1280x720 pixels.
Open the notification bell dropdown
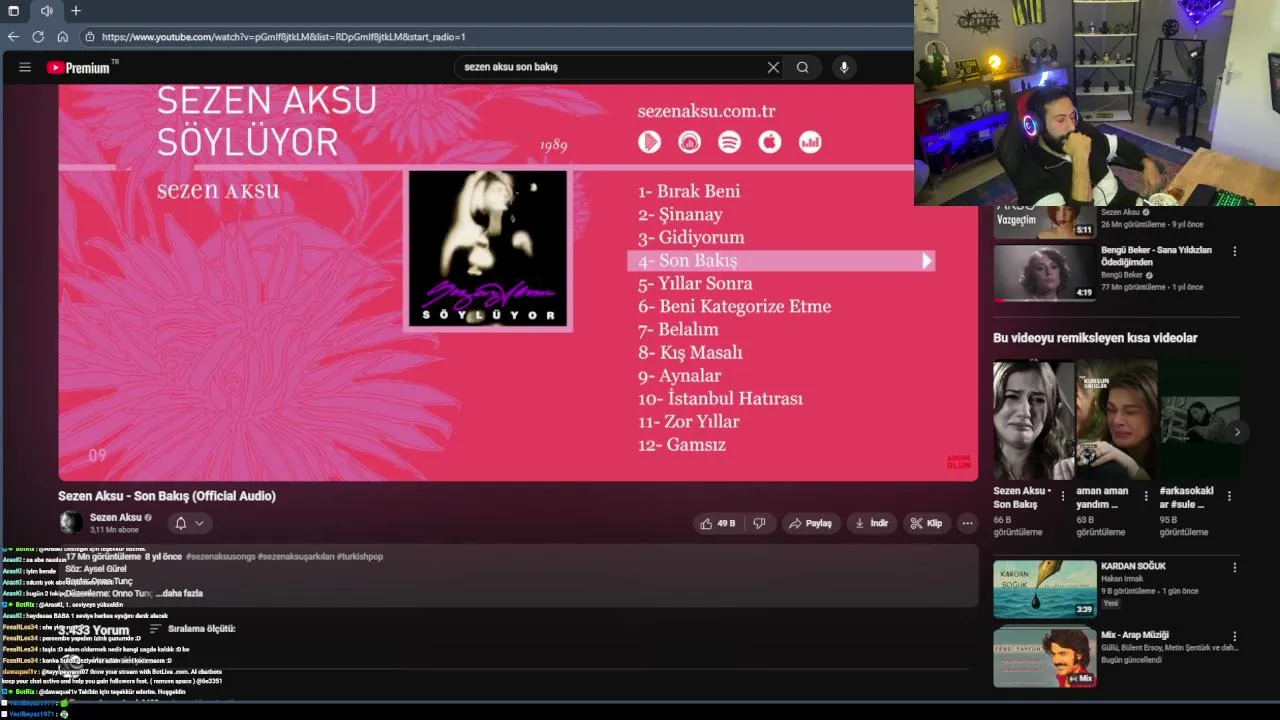tap(189, 523)
